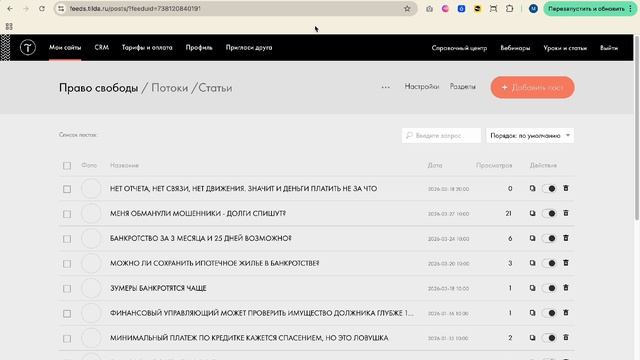Open the browser extensions puzzle icon

pos(509,9)
